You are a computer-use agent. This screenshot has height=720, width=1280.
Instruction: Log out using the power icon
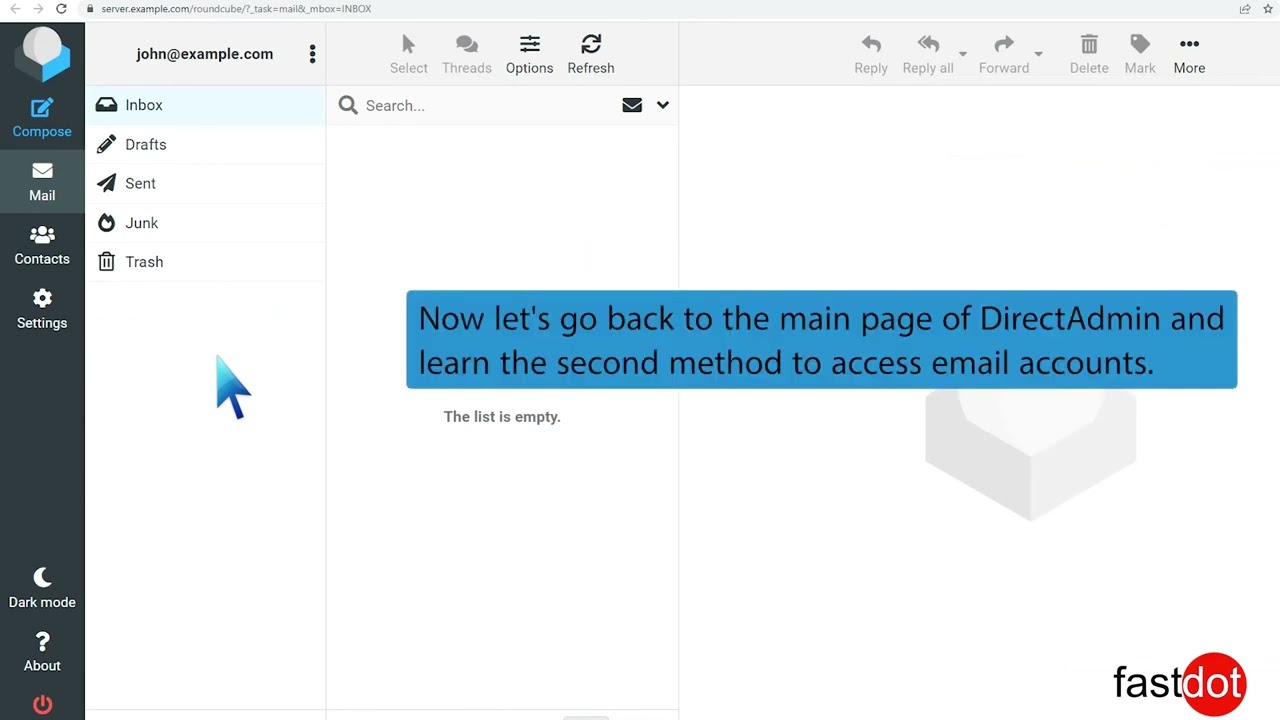tap(42, 704)
